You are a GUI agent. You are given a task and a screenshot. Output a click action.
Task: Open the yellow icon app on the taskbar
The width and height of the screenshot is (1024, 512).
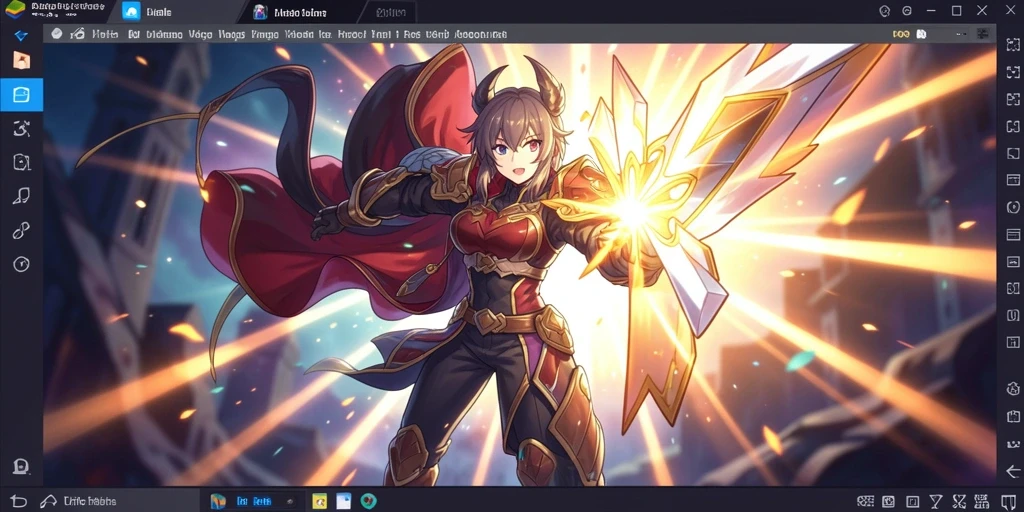pos(319,501)
